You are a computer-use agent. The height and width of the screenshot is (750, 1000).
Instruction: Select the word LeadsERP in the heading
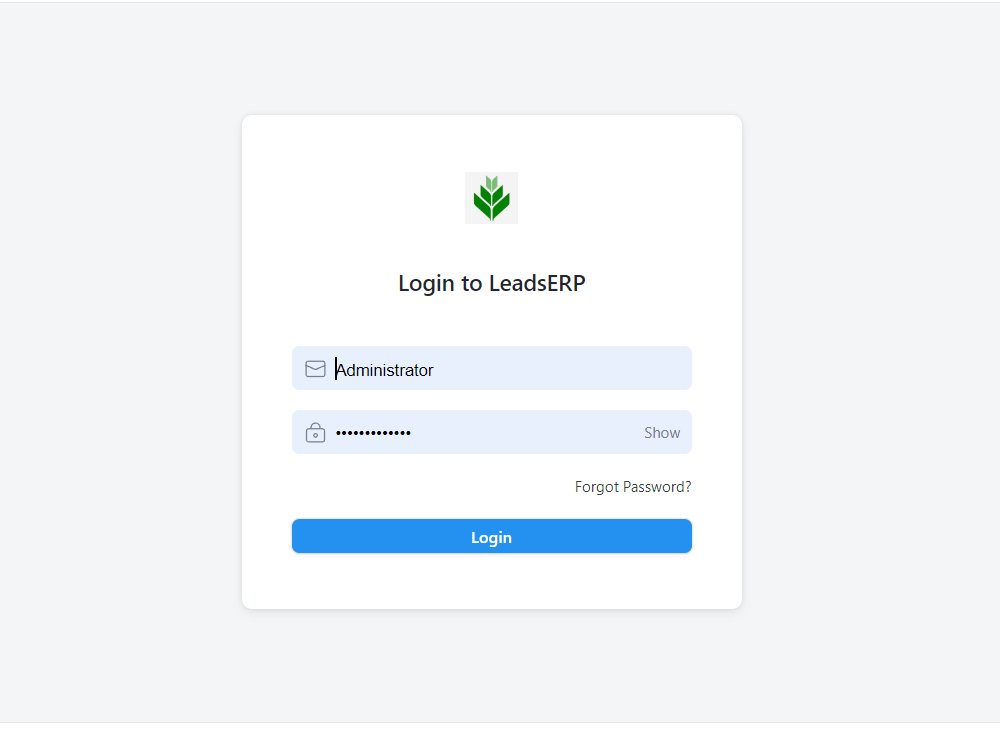[x=537, y=283]
